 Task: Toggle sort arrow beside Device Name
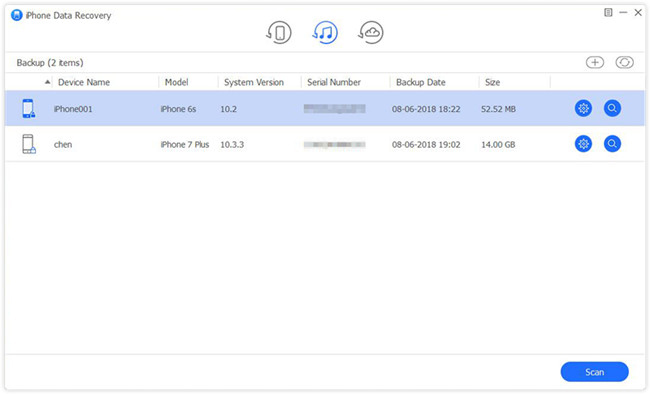tap(48, 82)
